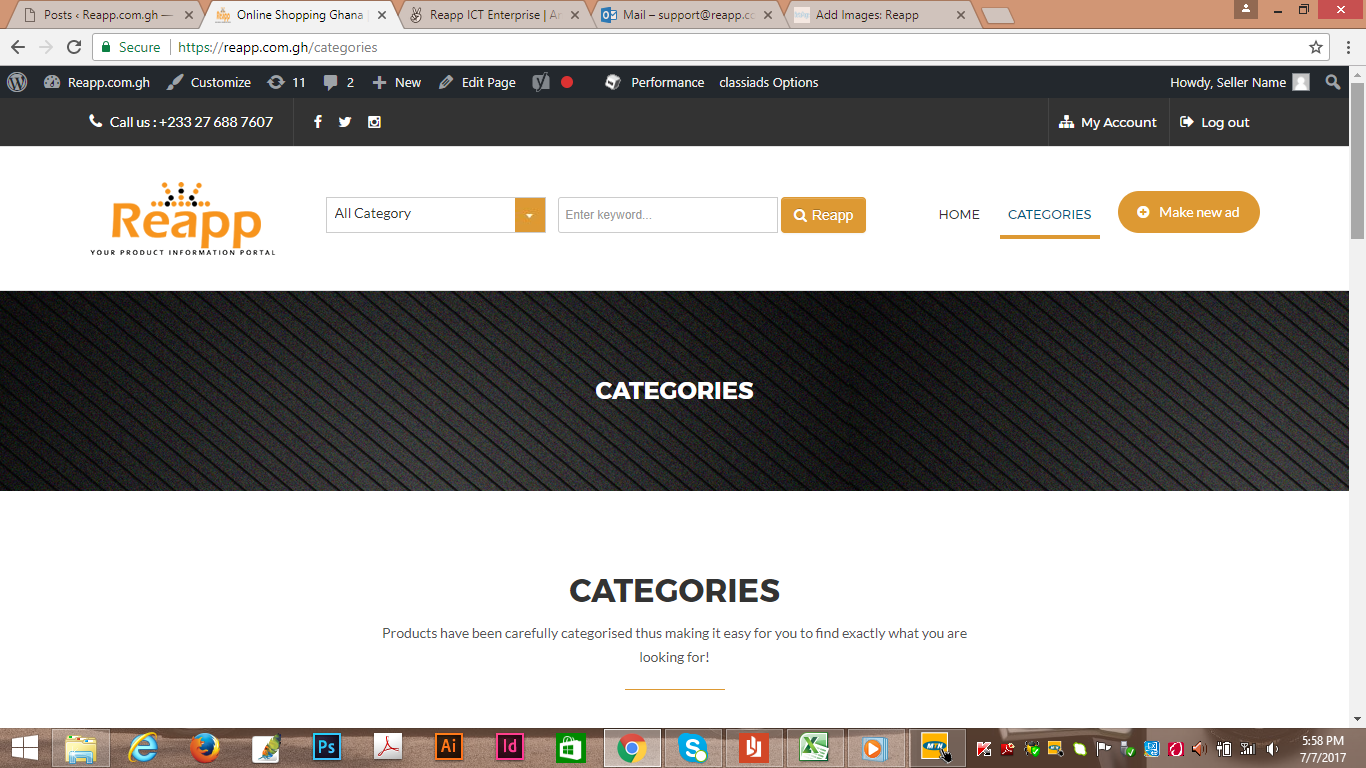Open classiads Options in admin bar
1366x768 pixels.
click(769, 82)
